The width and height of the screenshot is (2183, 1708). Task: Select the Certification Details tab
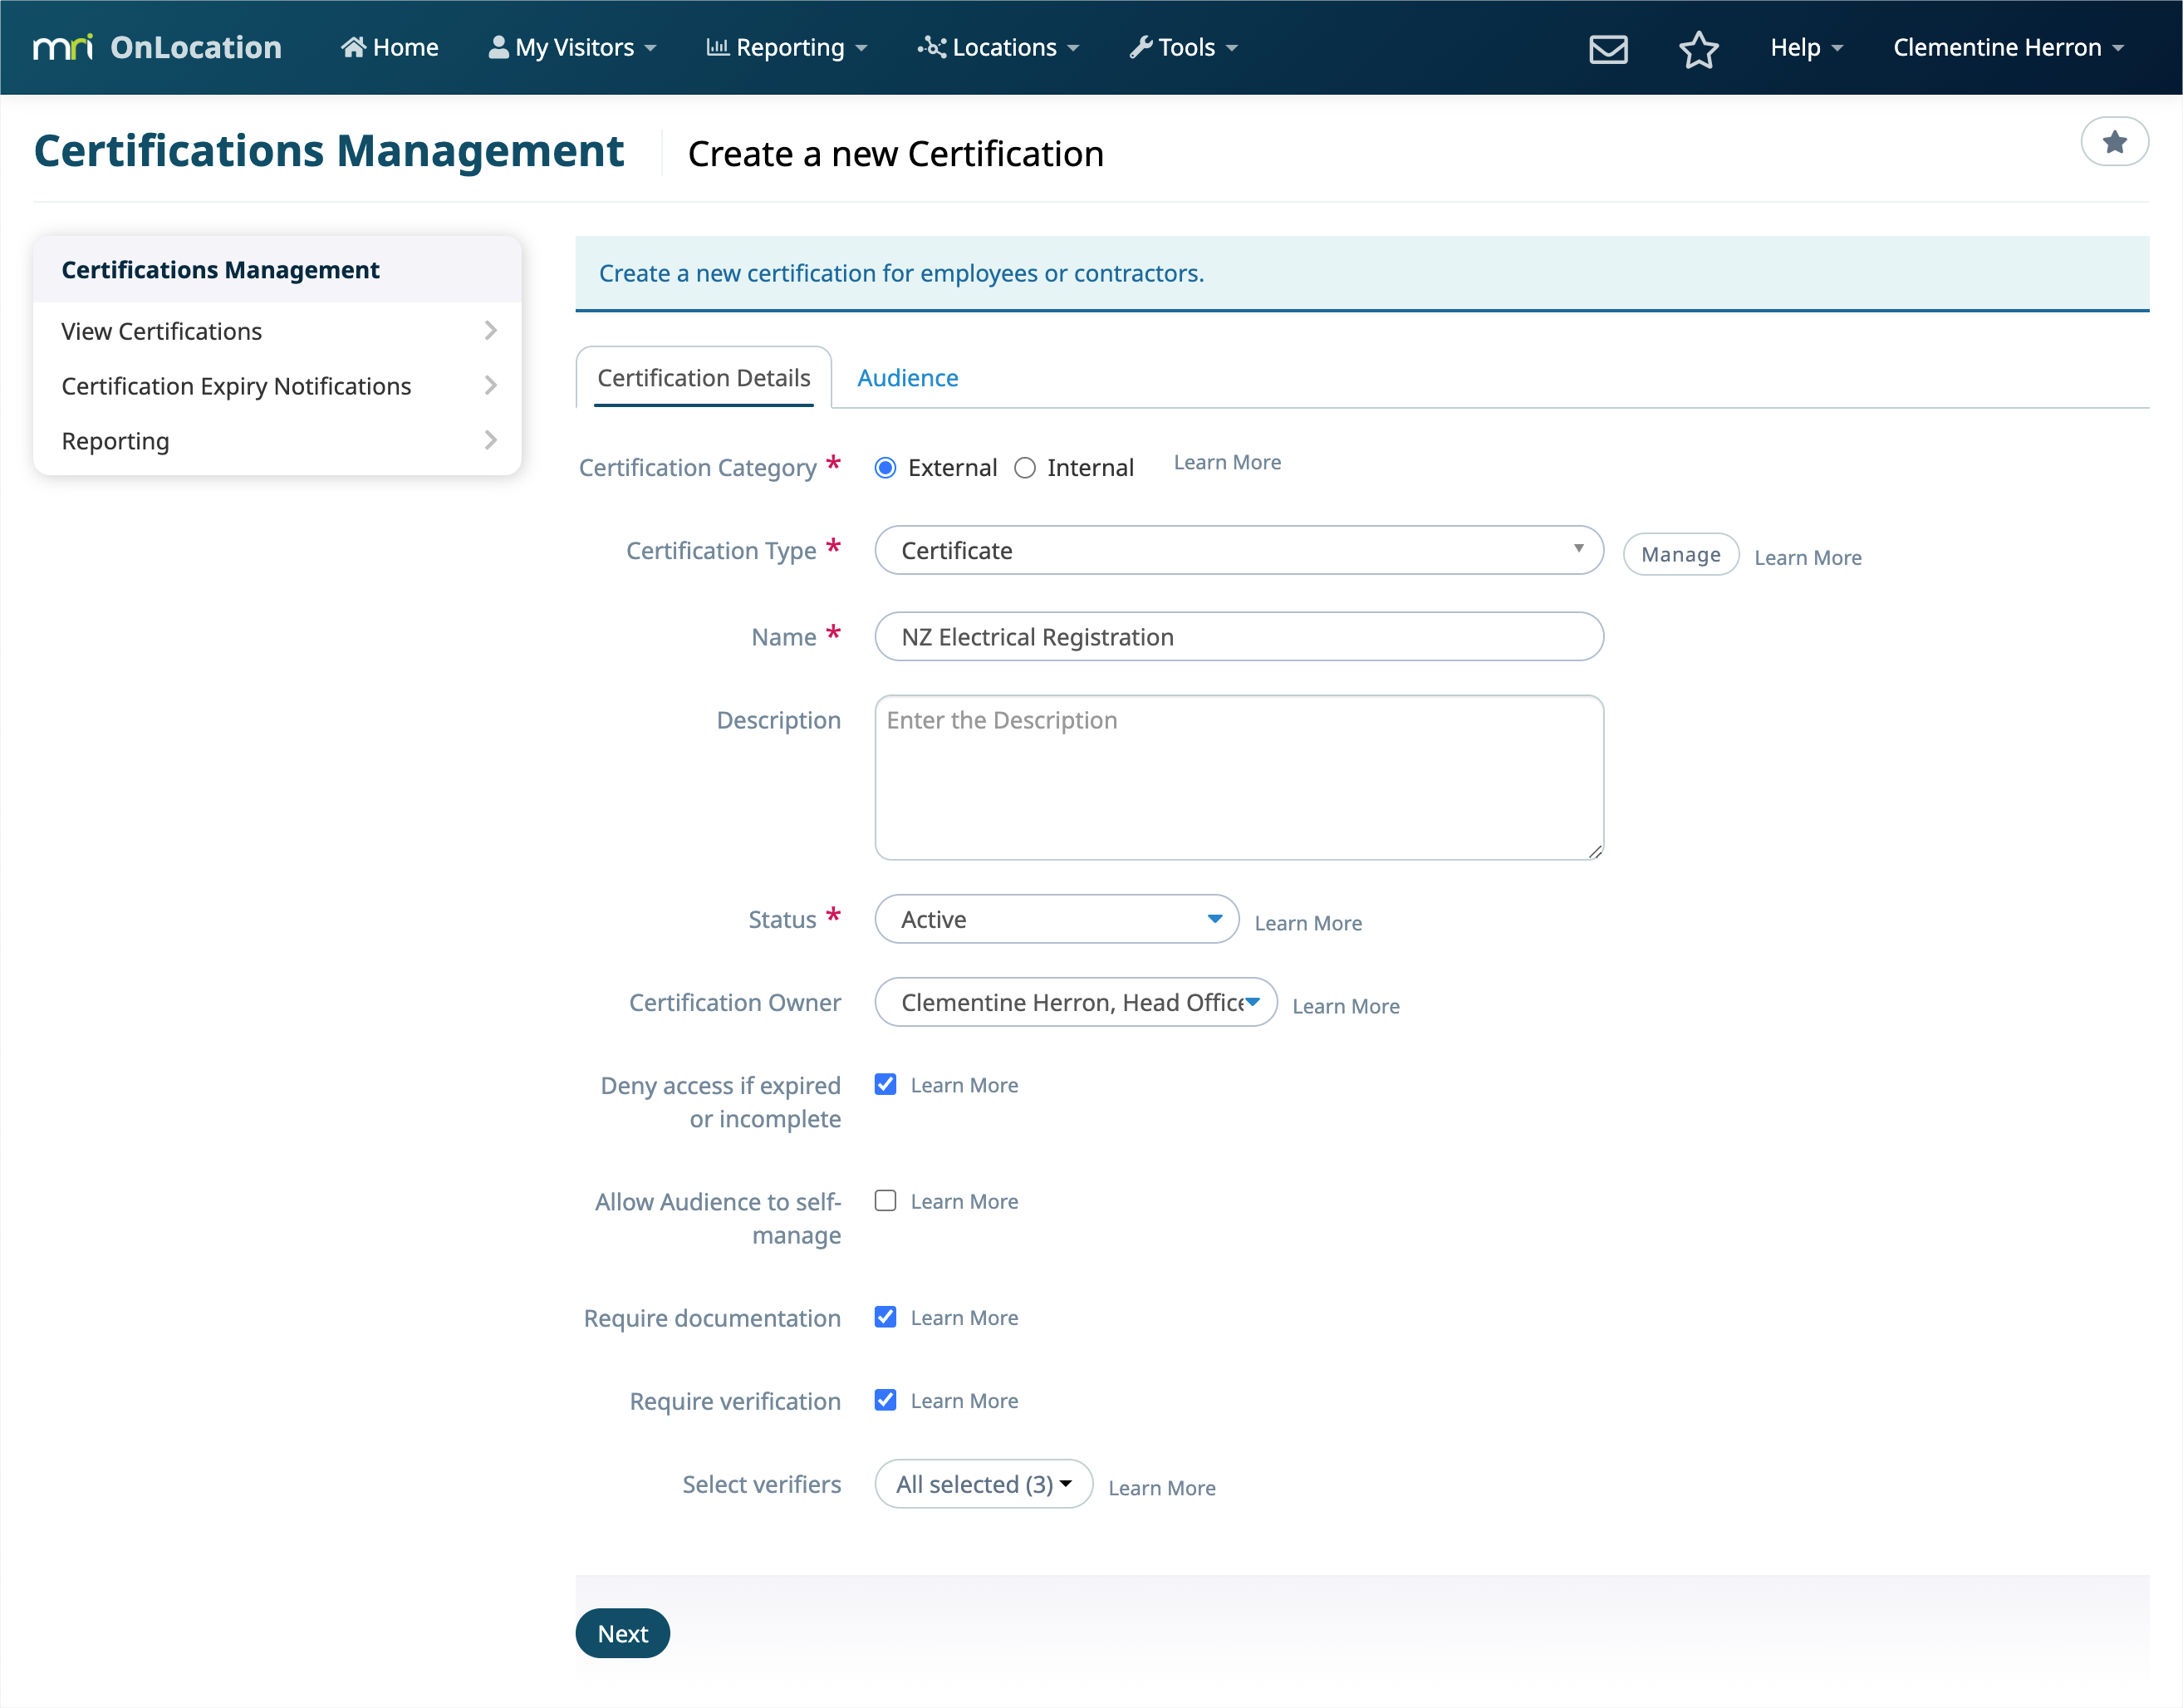pyautogui.click(x=703, y=377)
